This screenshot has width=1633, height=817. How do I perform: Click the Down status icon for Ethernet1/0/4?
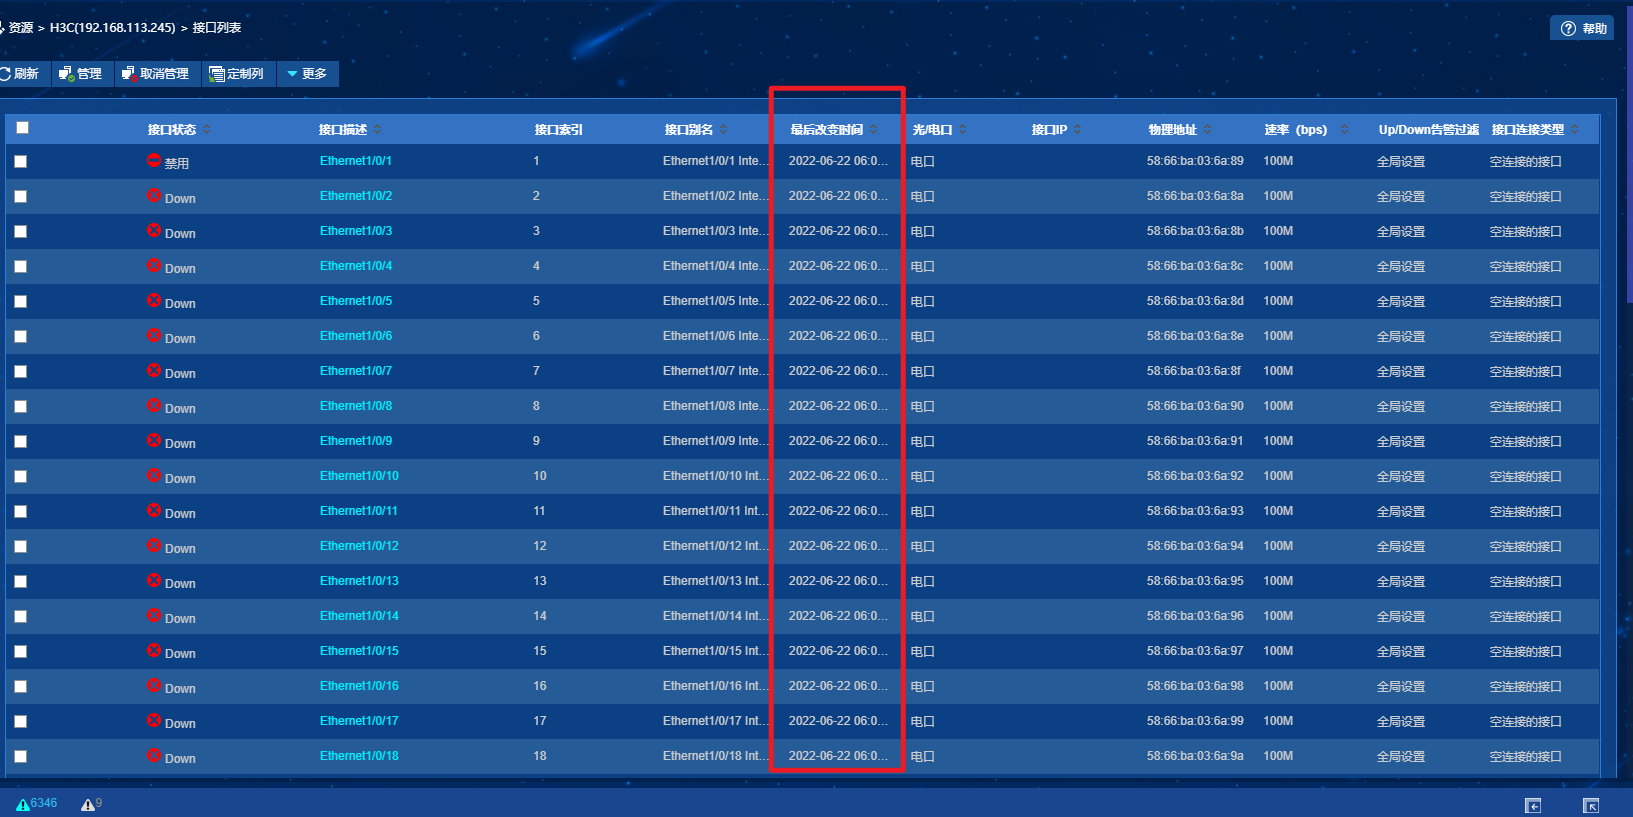[154, 265]
